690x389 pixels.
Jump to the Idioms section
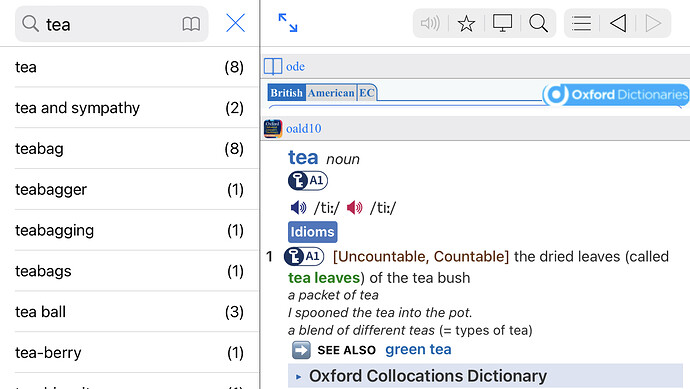pyautogui.click(x=312, y=232)
